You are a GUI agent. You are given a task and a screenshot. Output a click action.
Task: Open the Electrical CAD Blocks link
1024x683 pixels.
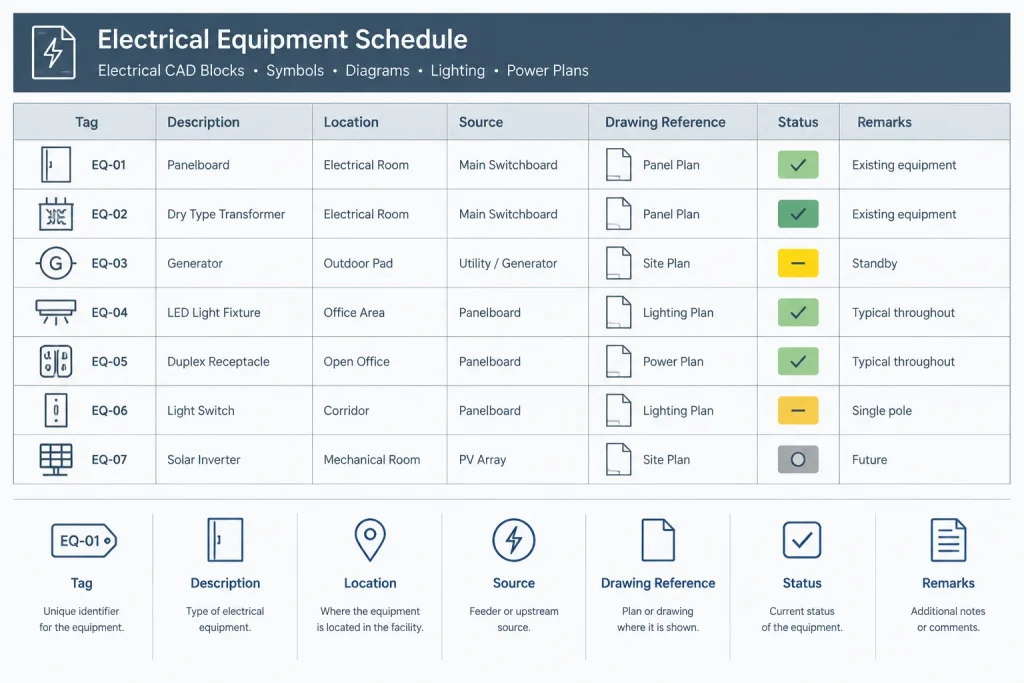click(171, 71)
